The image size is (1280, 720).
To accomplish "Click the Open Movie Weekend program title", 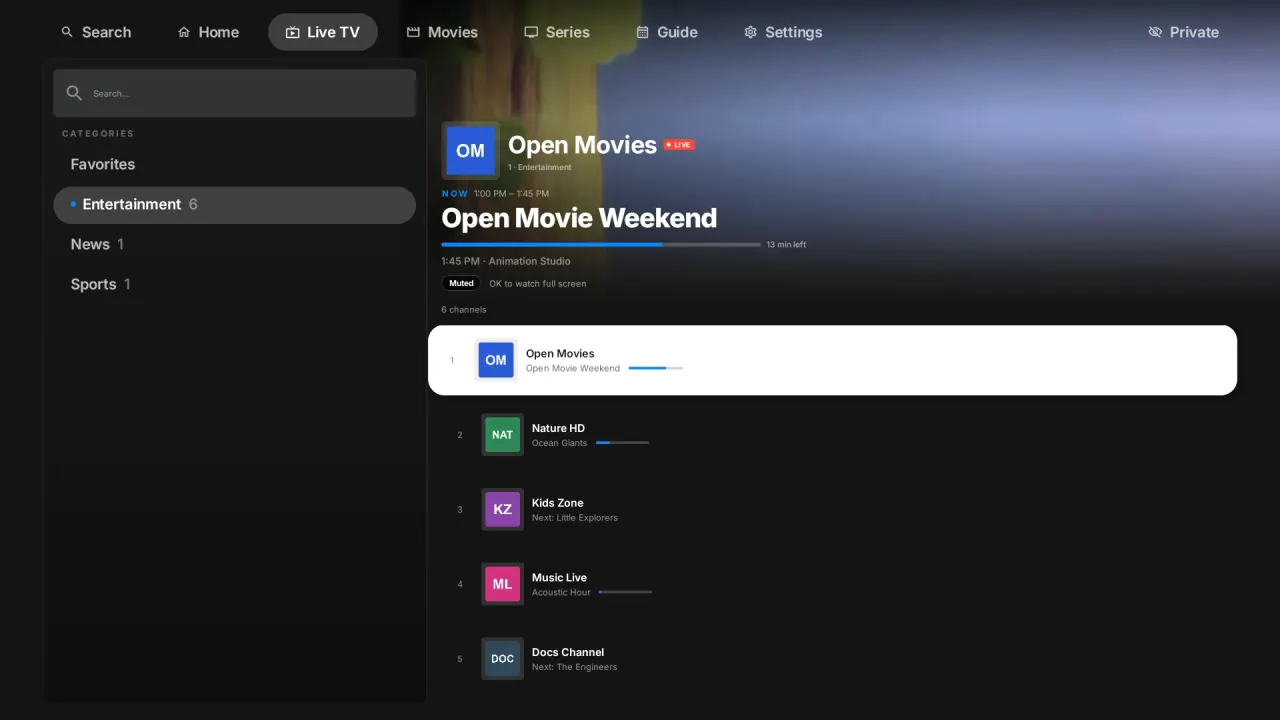I will coord(579,218).
